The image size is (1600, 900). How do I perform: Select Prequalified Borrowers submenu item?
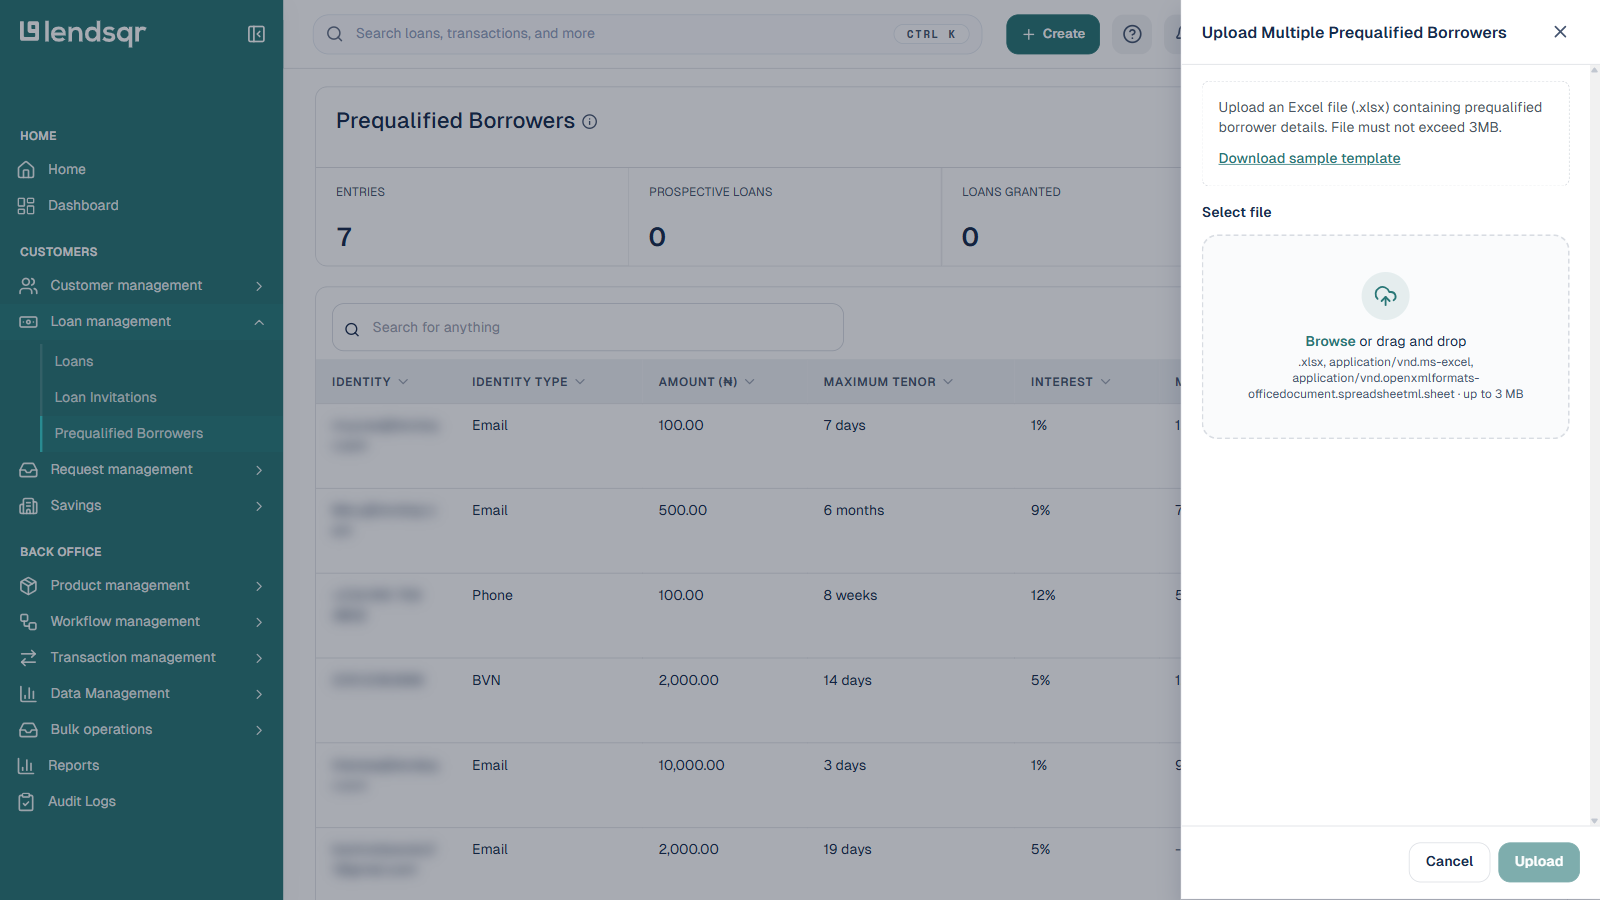128,433
